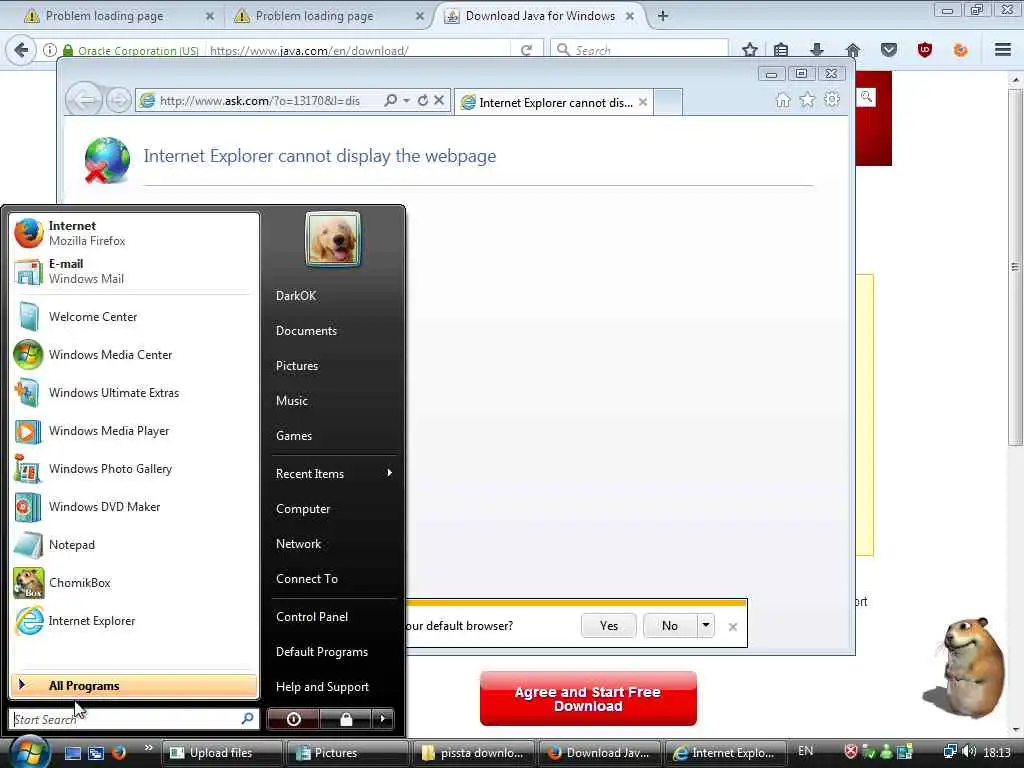Click No on default browser prompt

(x=670, y=626)
